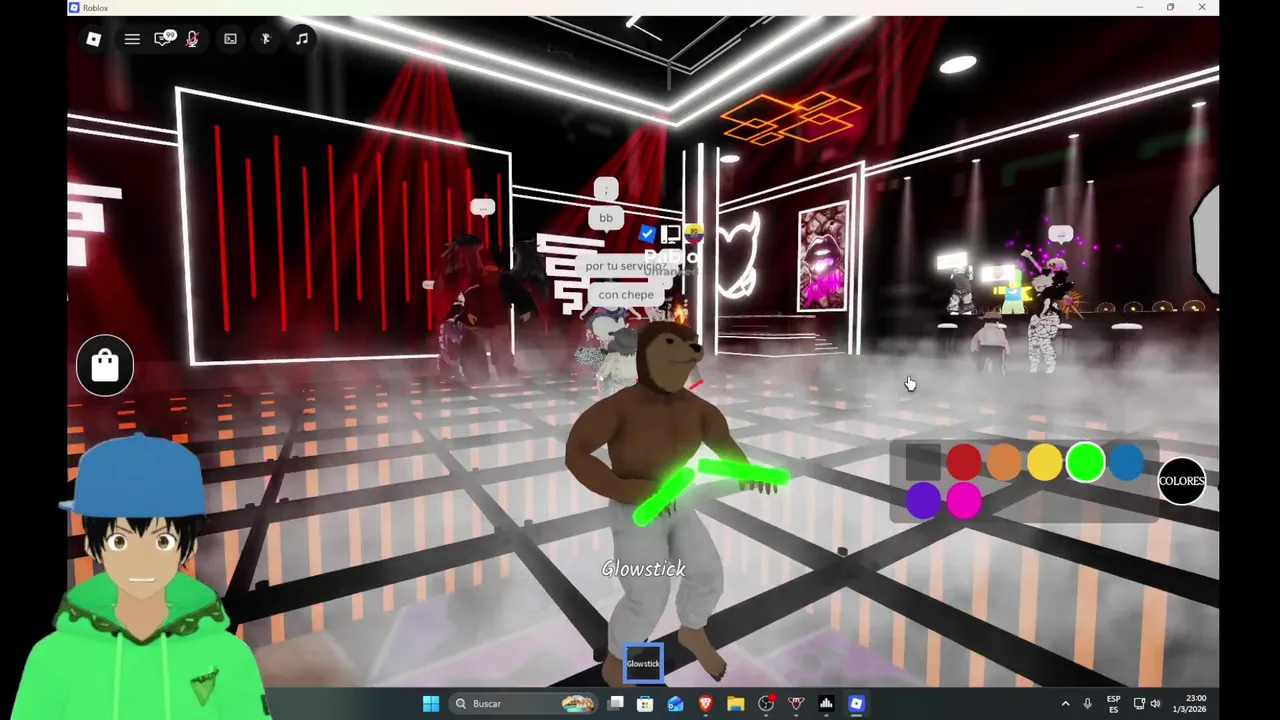
Task: Open the Windows Start menu
Action: (x=431, y=704)
